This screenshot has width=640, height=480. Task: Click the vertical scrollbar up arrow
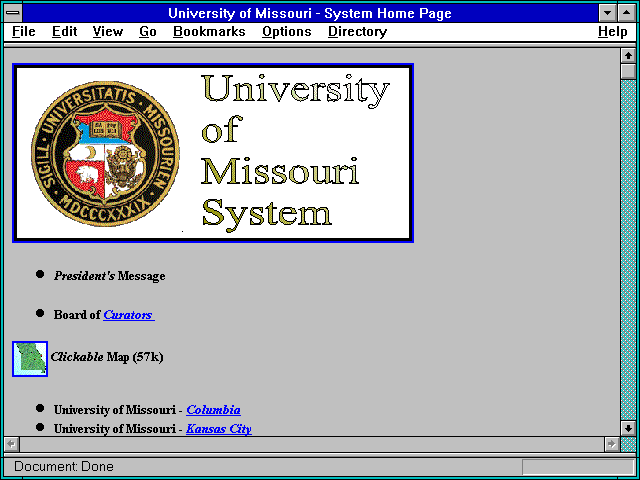point(628,56)
